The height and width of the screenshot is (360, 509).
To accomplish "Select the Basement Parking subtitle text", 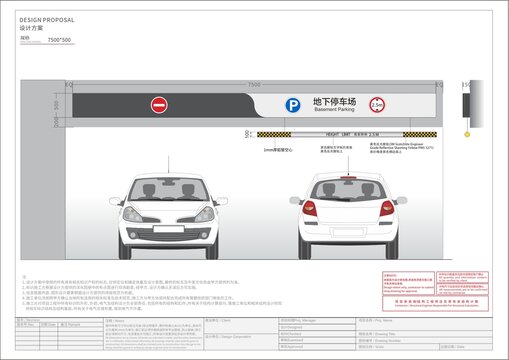I will point(334,109).
